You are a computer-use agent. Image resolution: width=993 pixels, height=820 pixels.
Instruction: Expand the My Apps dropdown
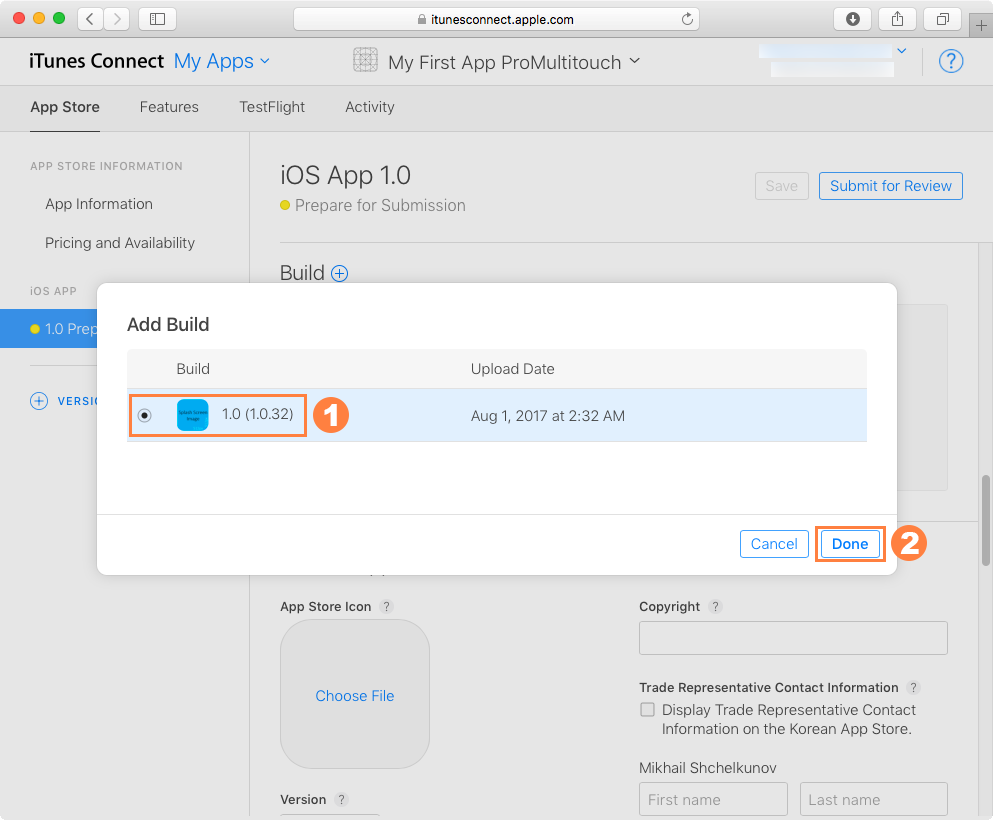point(222,61)
